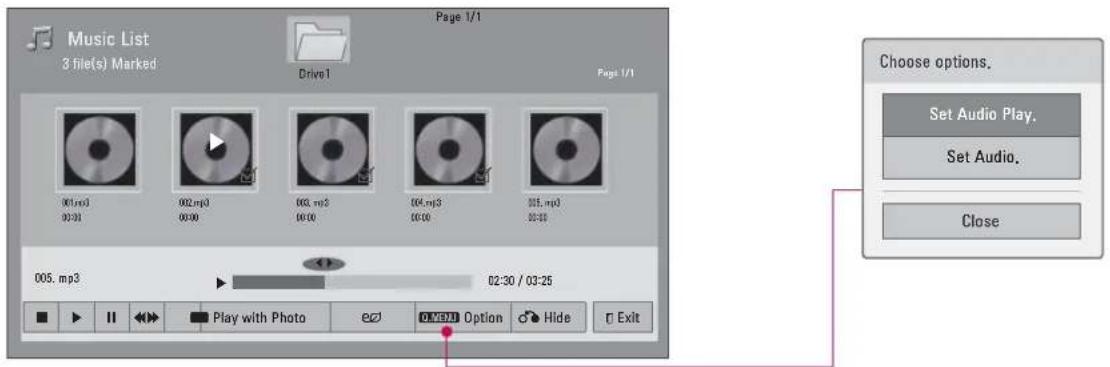Select the 003.mp3 disc thumbnail

pyautogui.click(x=332, y=149)
